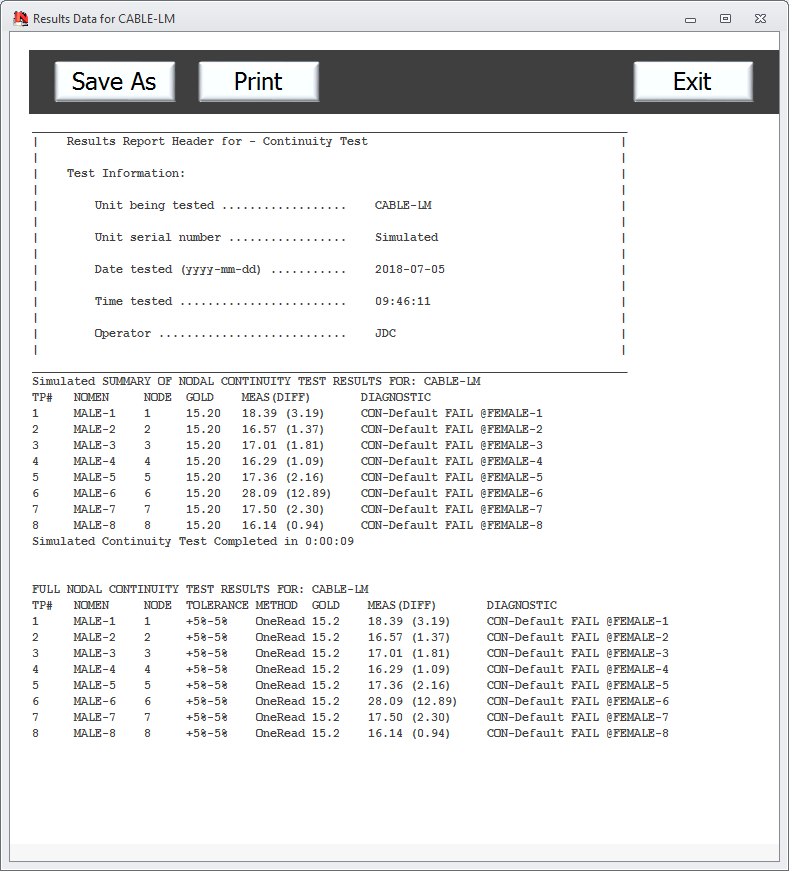This screenshot has height=871, width=789.
Task: Select the operator name JDC
Action: [385, 334]
